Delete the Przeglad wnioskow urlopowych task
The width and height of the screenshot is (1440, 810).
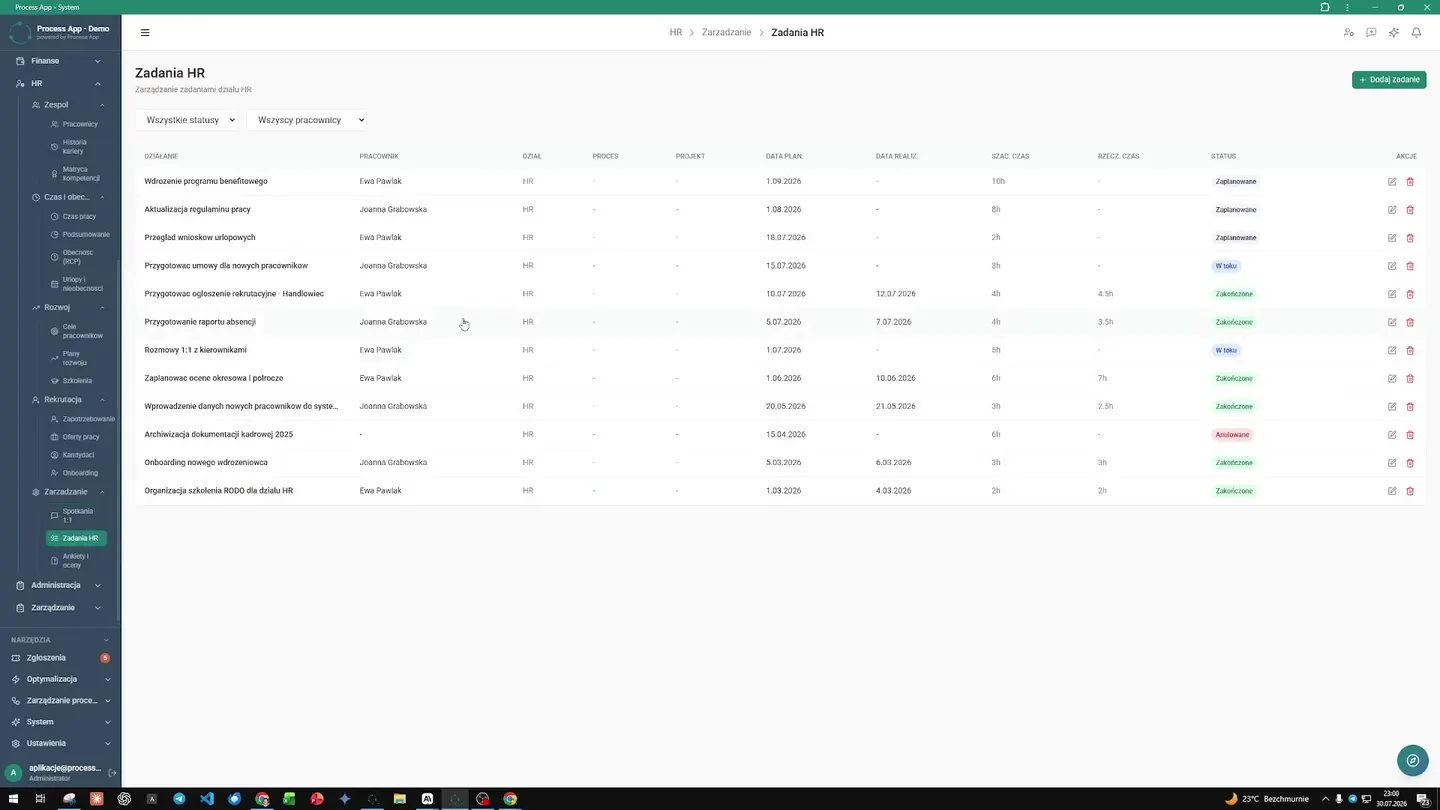tap(1410, 238)
